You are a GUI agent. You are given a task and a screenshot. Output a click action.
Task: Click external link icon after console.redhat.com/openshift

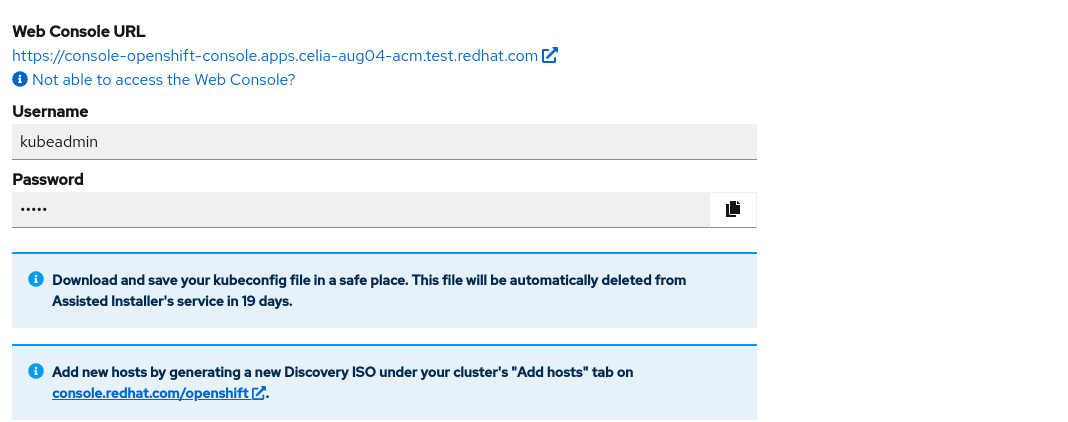(259, 393)
